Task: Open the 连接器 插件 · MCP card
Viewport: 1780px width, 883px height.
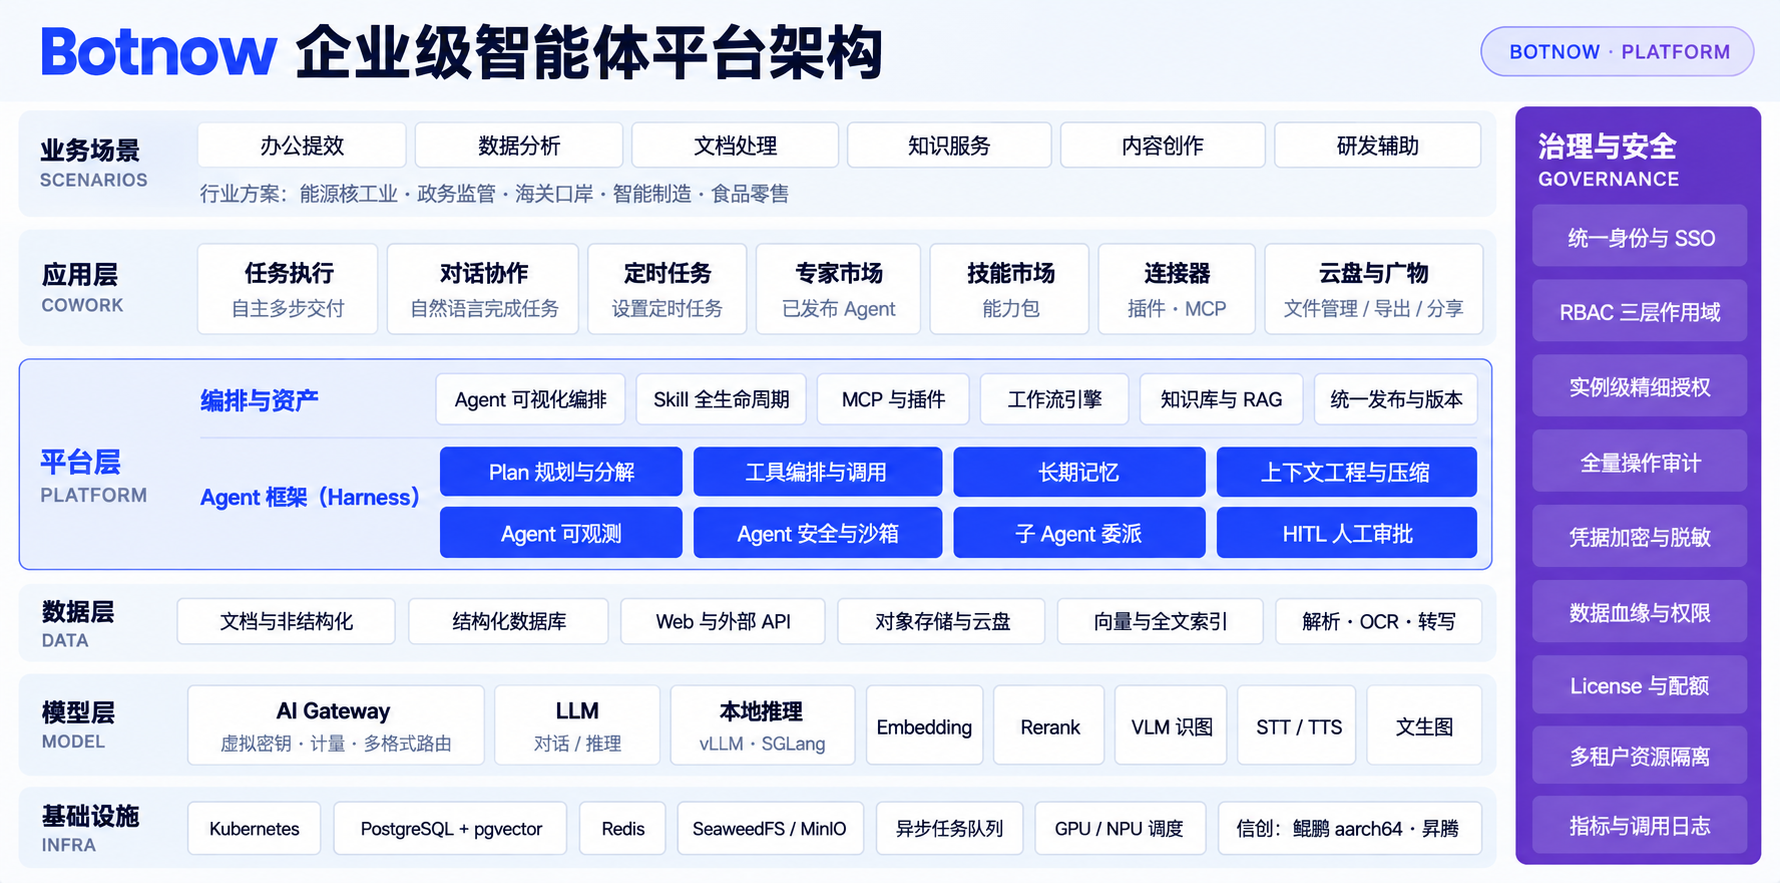Action: 1177,289
